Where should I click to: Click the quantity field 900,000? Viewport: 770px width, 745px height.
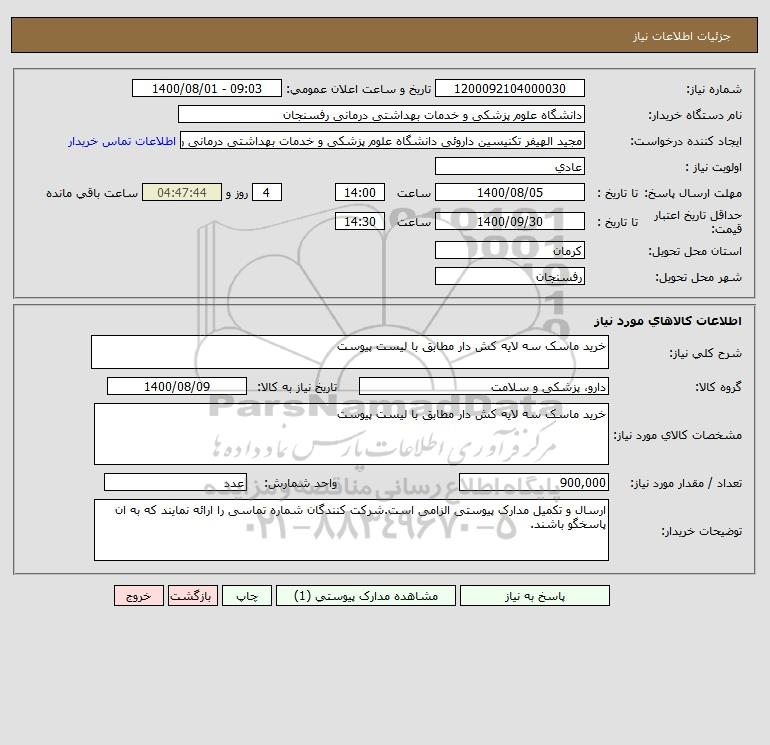pos(534,482)
